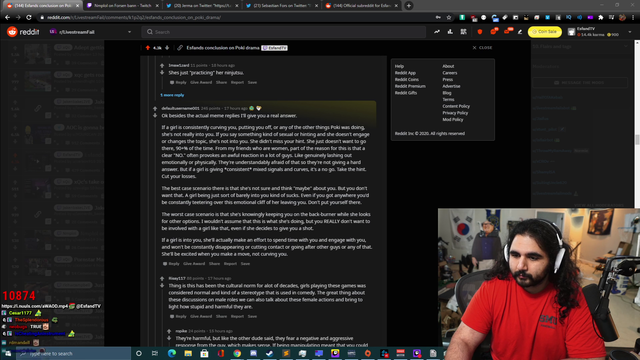This screenshot has height=360, width=640.
Task: Open the EsfandTV user account menu
Action: coord(599,32)
